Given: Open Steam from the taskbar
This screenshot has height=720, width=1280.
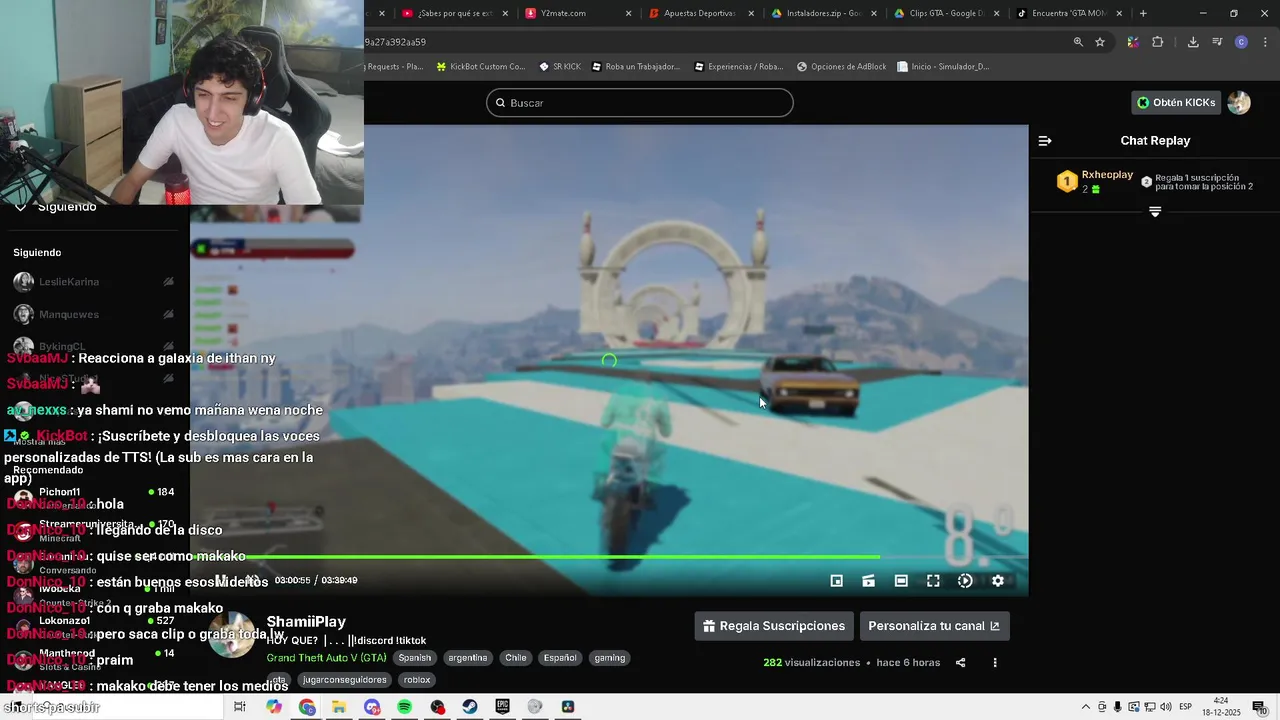Looking at the screenshot, I should pos(470,707).
